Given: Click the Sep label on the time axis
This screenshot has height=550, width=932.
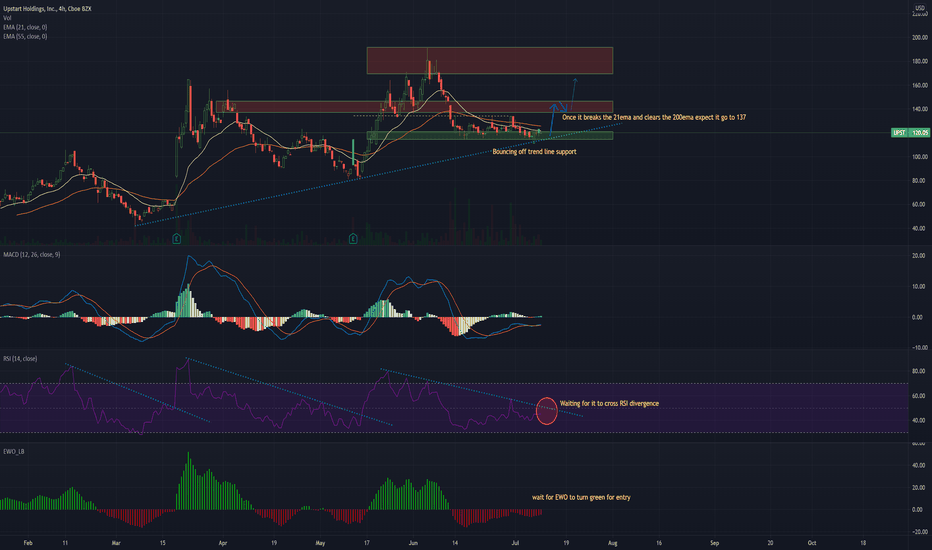Looking at the screenshot, I should (714, 543).
